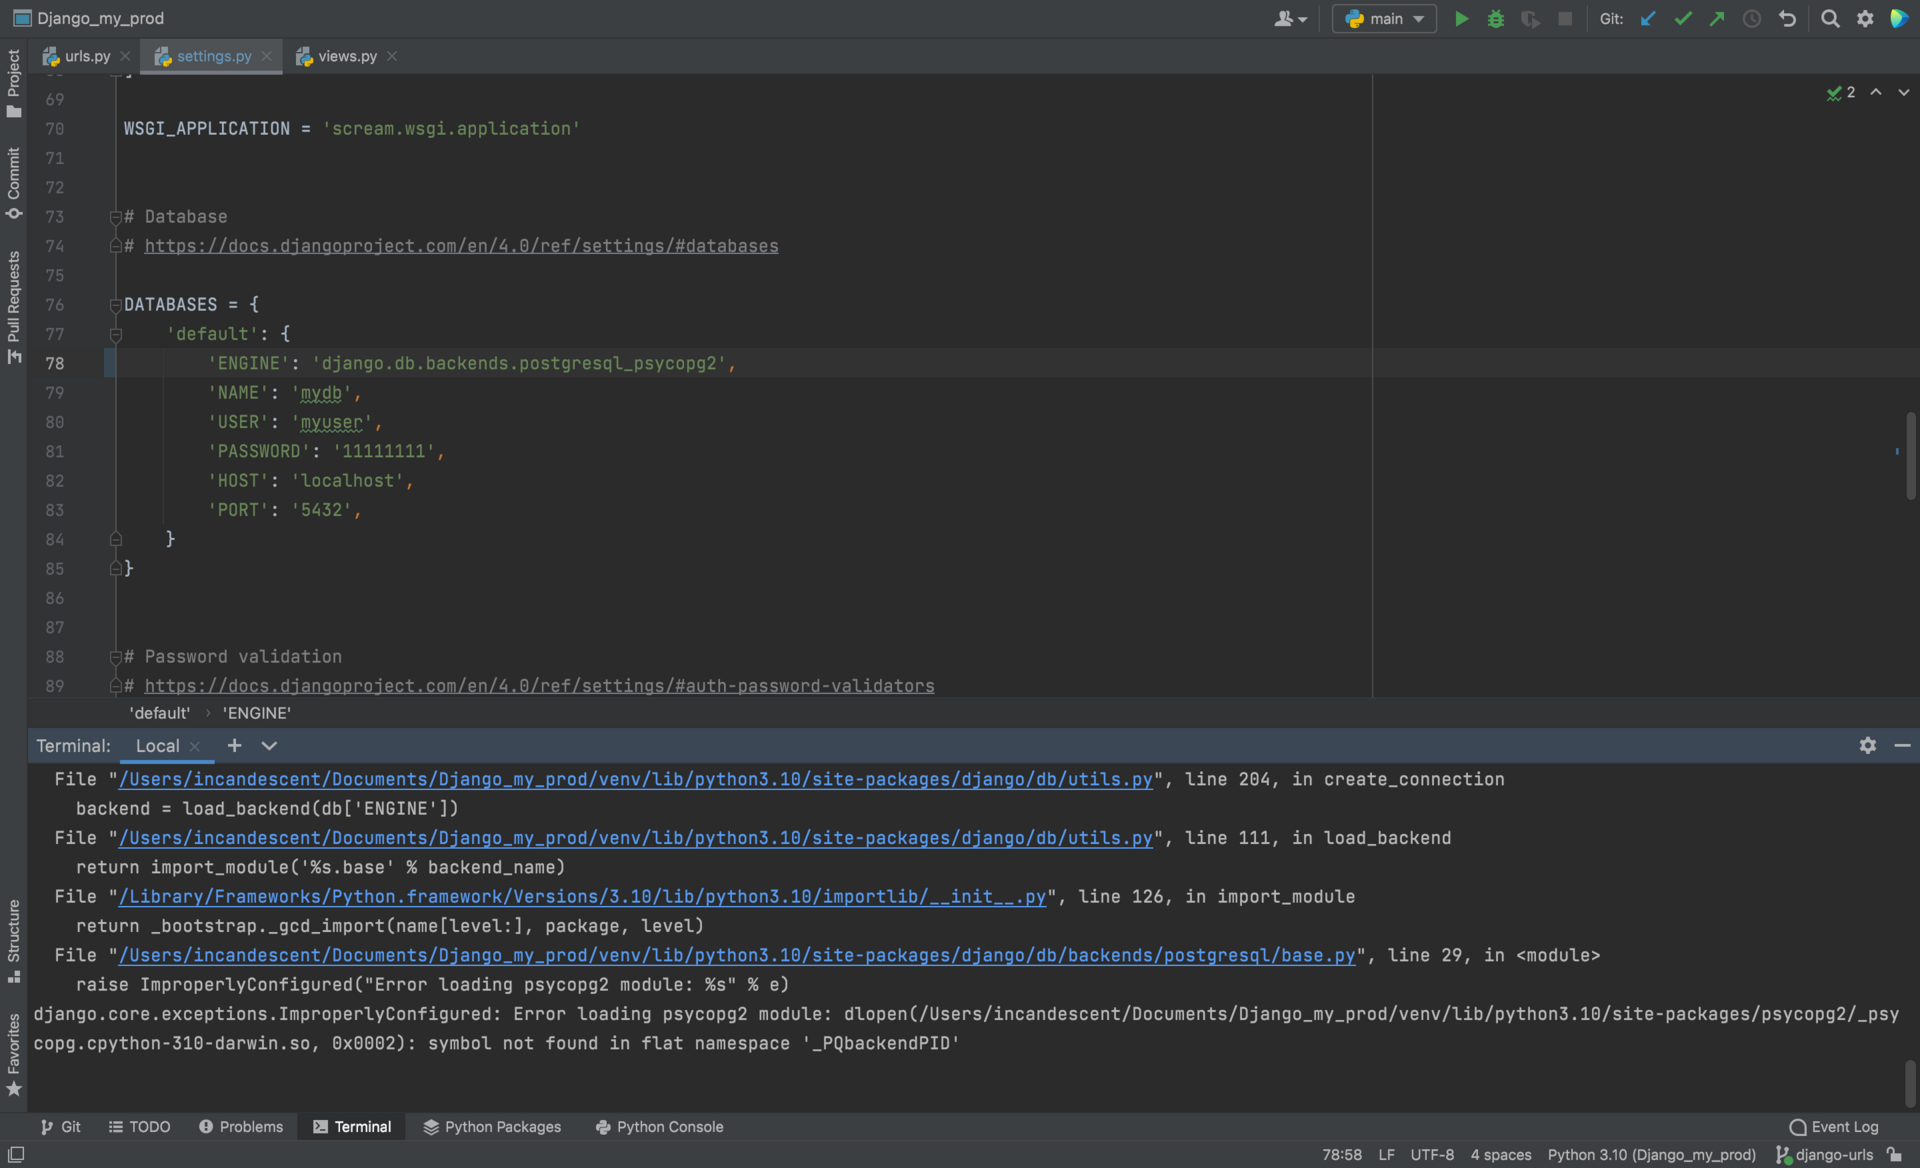Run the main configuration with play button
The image size is (1920, 1168).
coord(1461,19)
